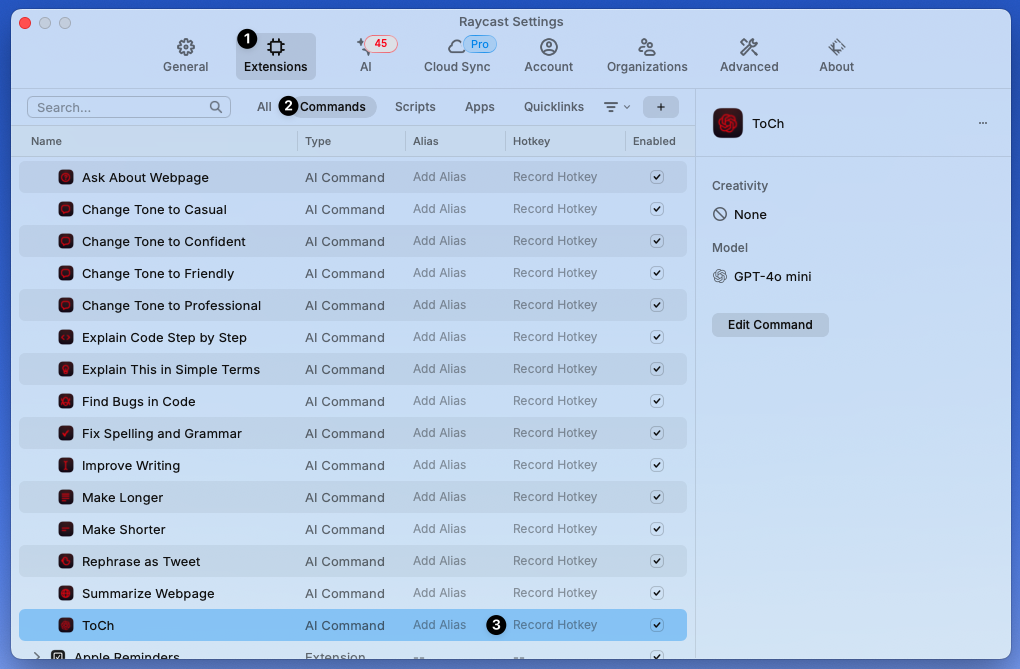Click the Fix Spelling and Grammar icon
This screenshot has width=1020, height=669.
[x=66, y=433]
